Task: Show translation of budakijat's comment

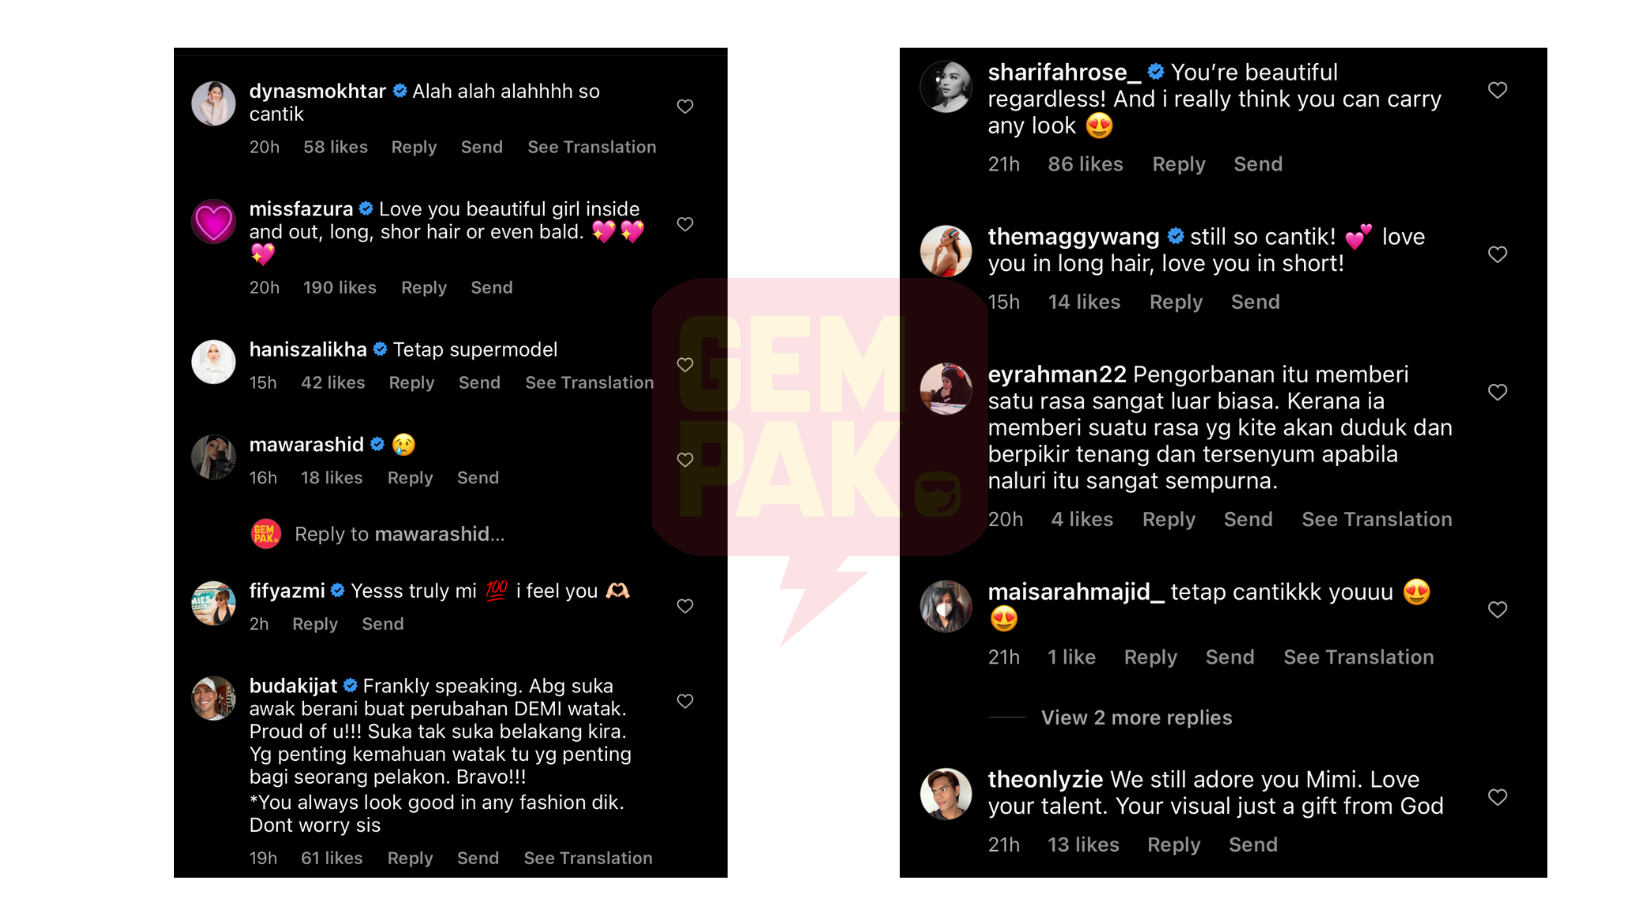Action: click(588, 858)
